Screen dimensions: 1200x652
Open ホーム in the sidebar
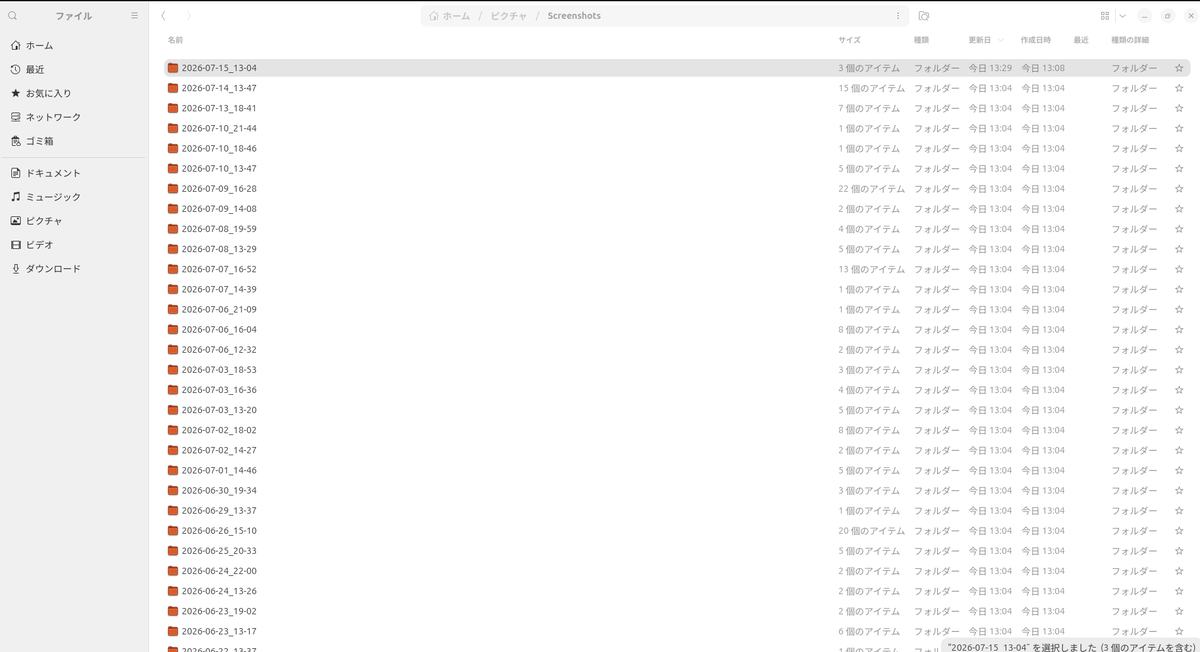[x=75, y=45]
